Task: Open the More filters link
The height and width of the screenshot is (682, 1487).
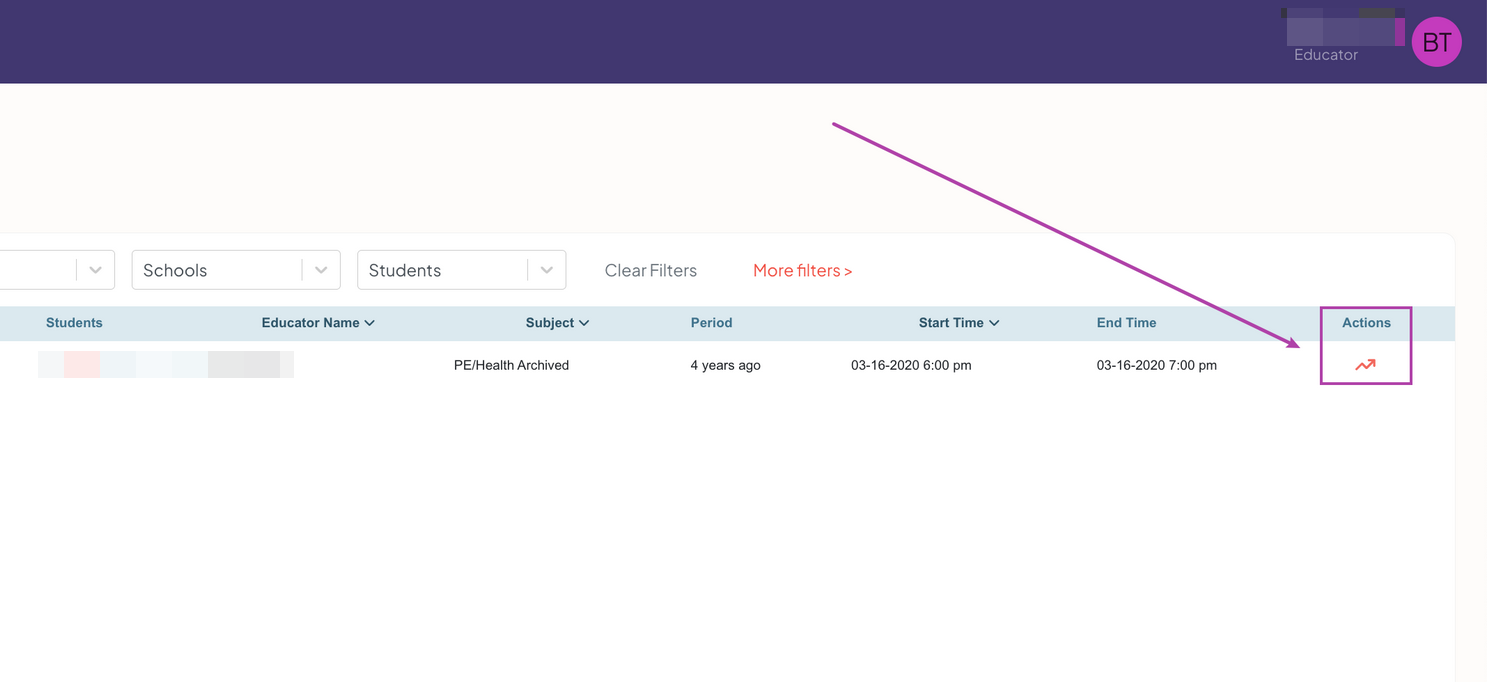Action: [x=802, y=271]
